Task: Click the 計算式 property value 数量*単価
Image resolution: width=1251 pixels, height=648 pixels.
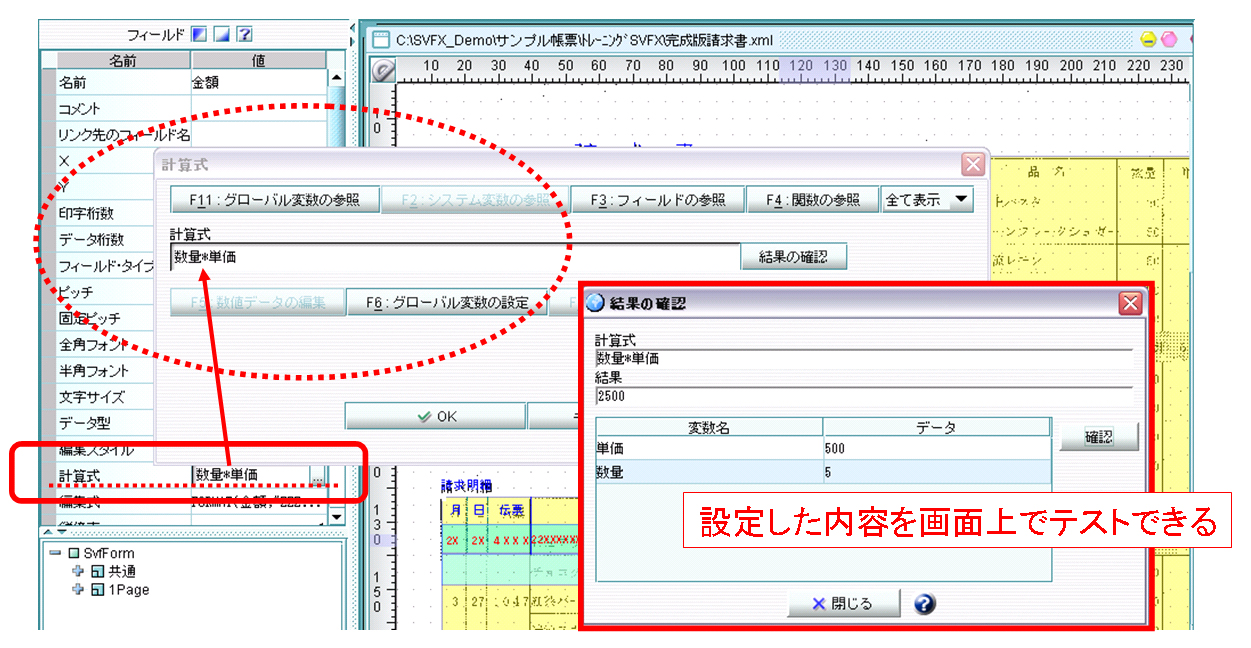Action: click(250, 475)
